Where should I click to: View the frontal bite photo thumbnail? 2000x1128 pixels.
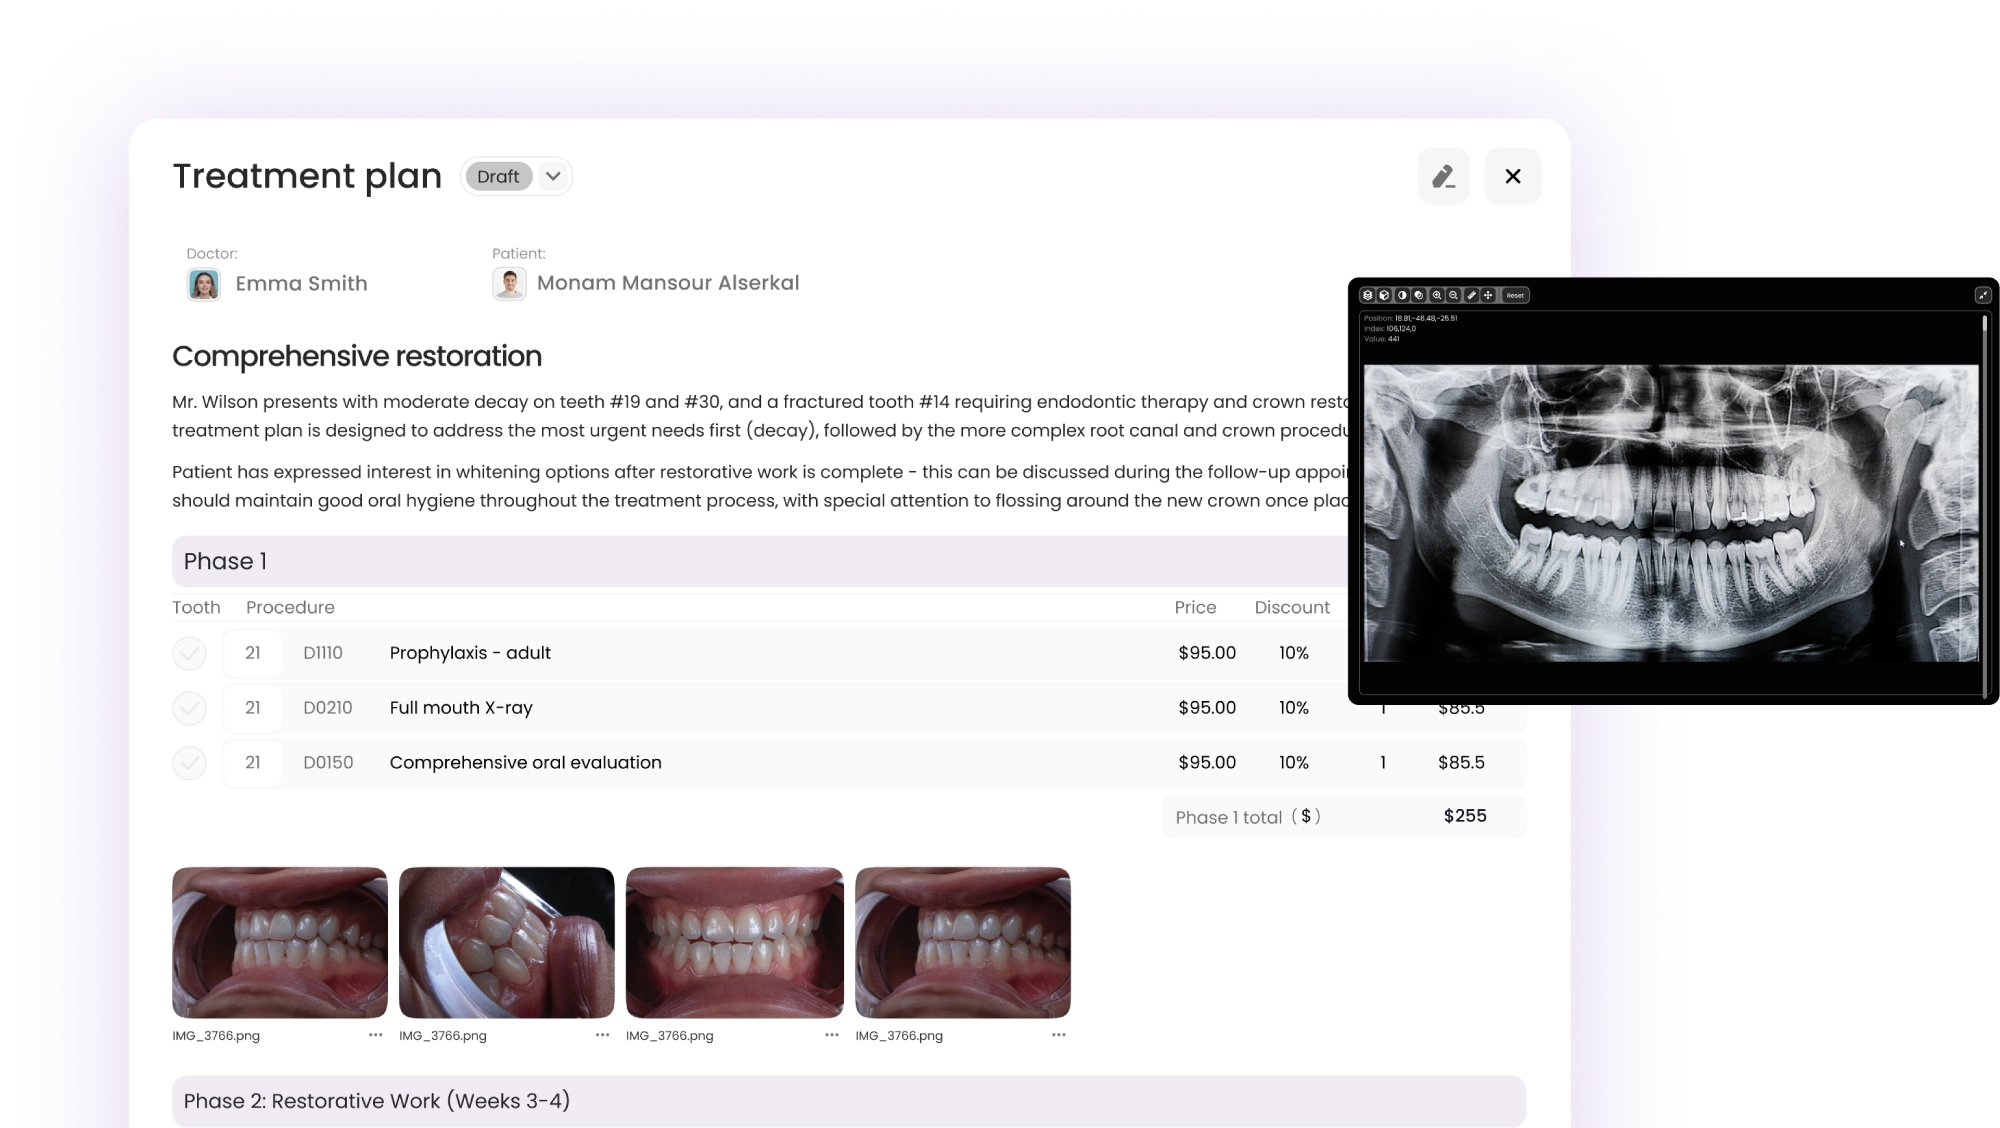[735, 941]
